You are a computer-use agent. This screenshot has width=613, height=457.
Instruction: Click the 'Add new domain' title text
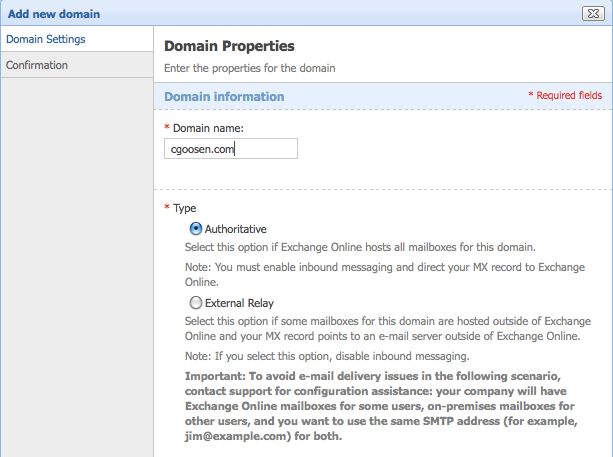(54, 14)
